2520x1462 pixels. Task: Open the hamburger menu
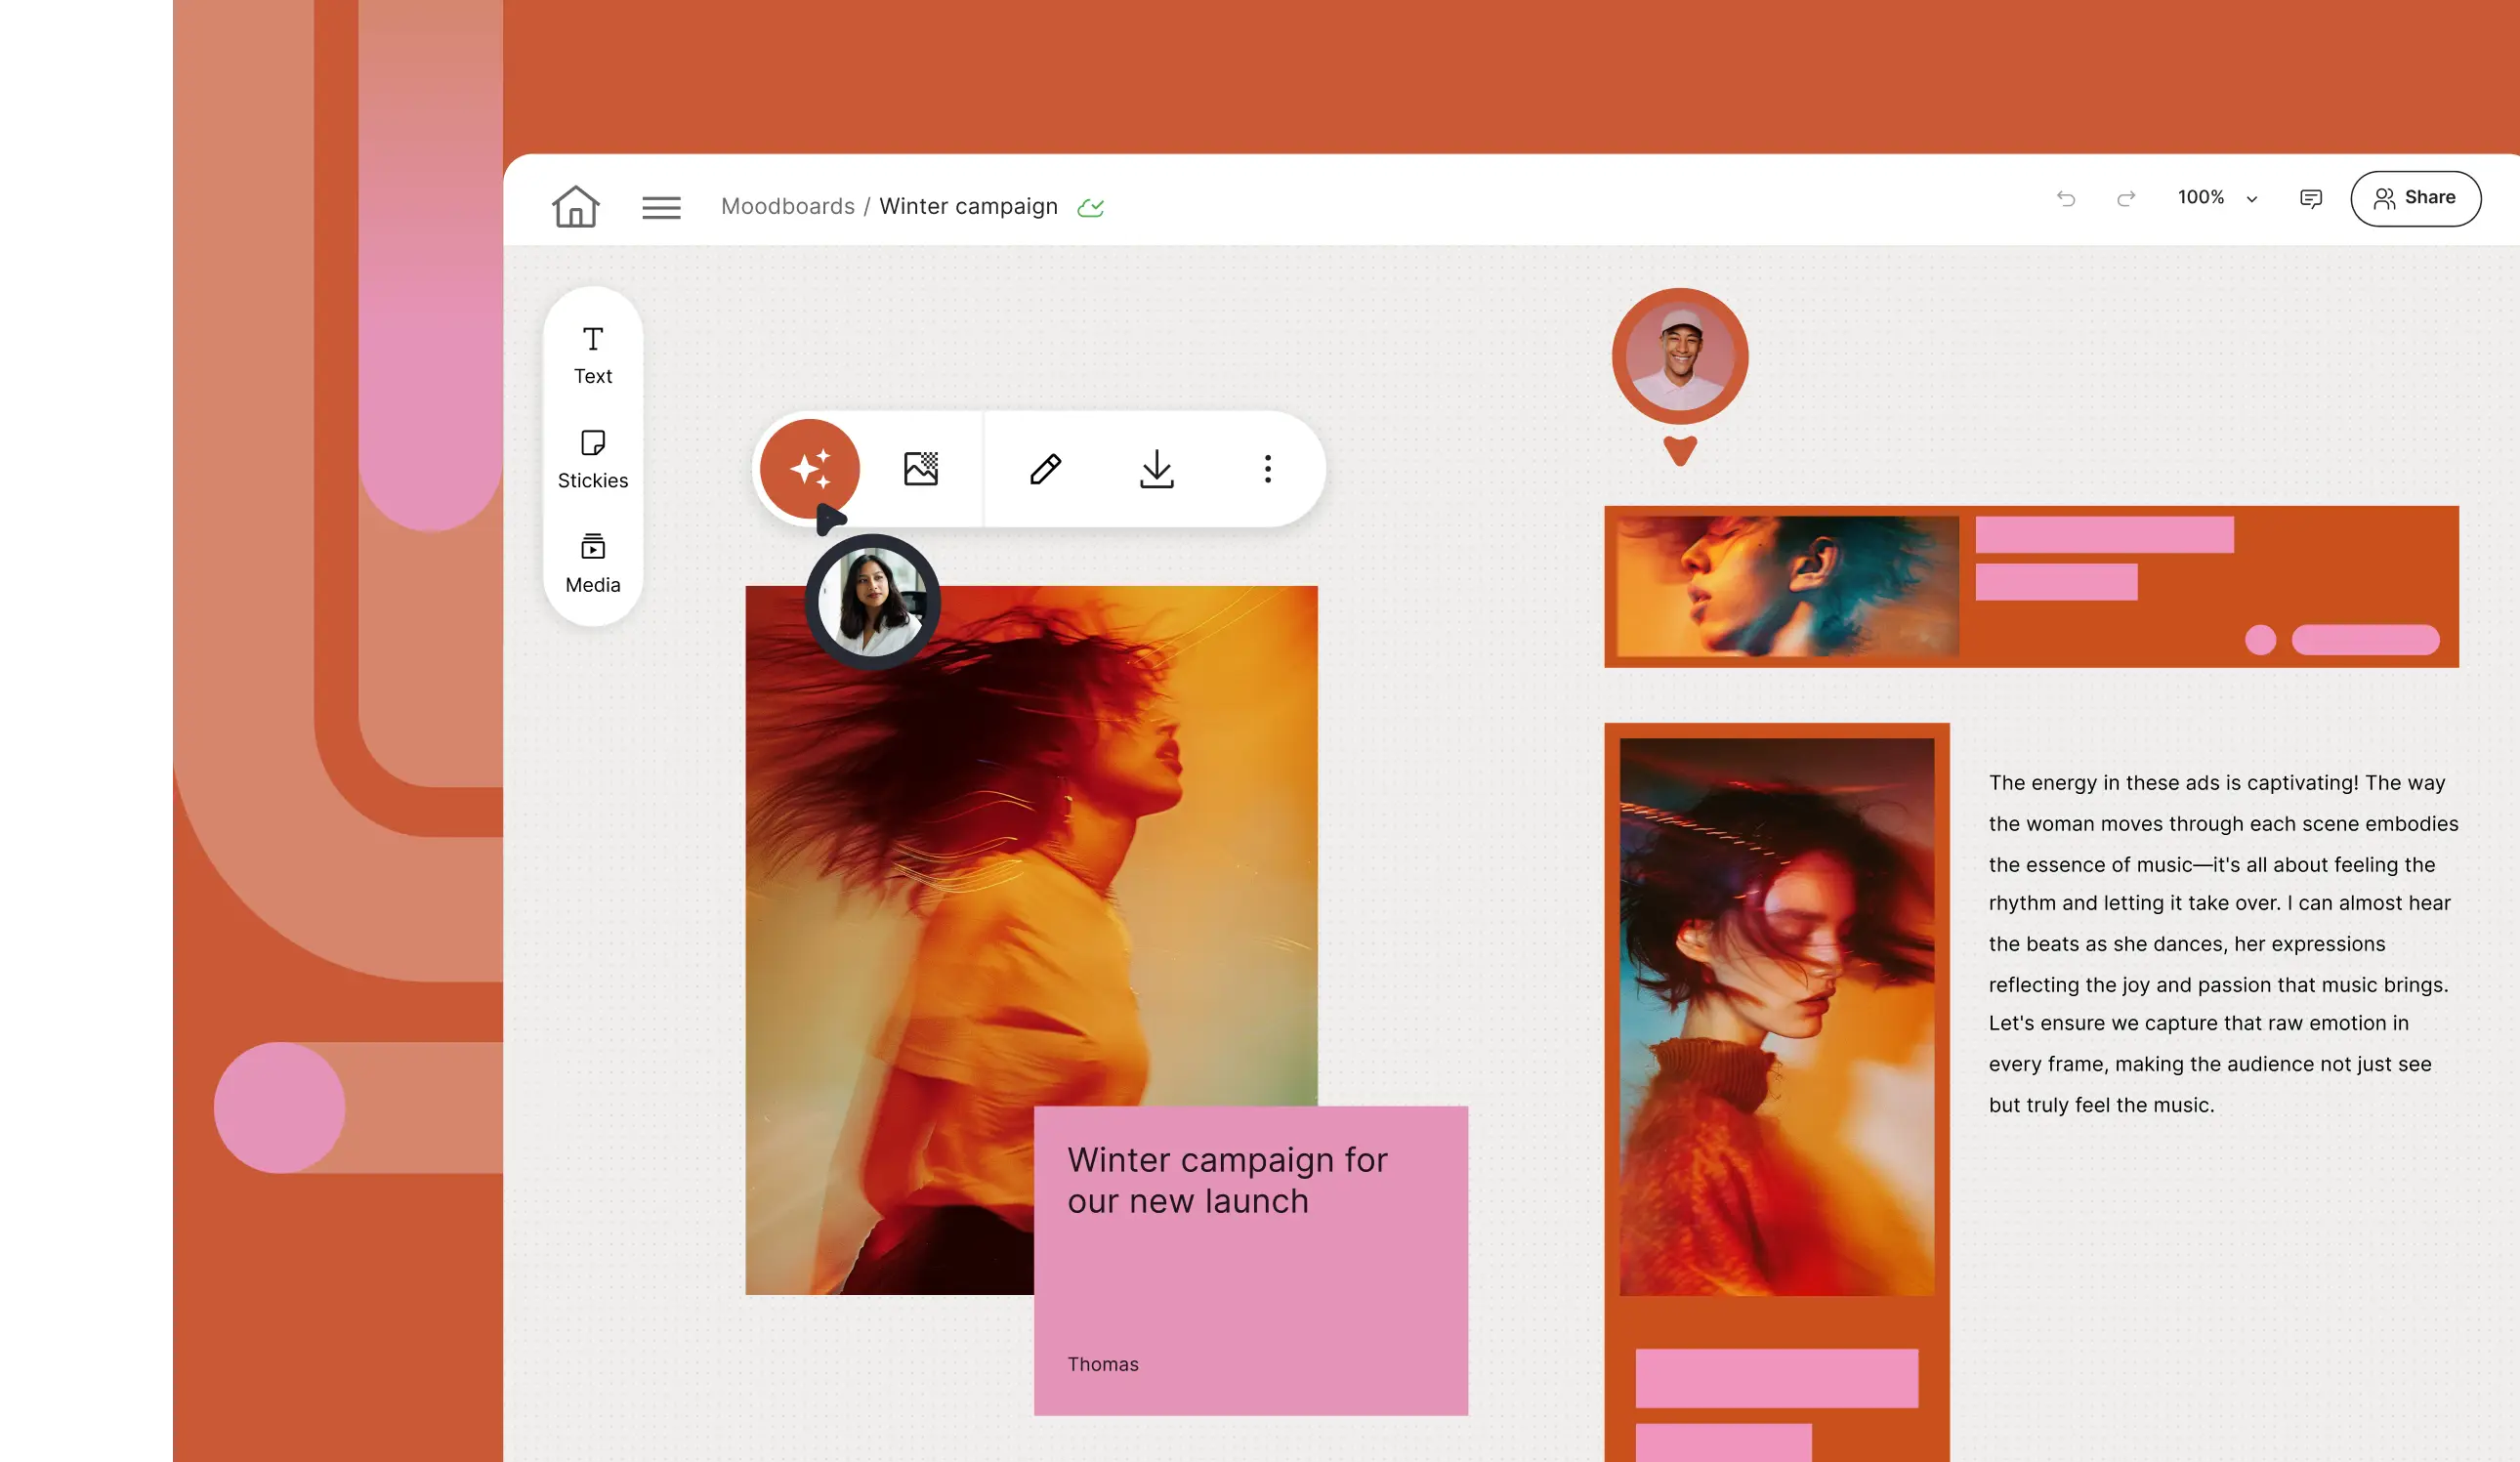coord(661,207)
